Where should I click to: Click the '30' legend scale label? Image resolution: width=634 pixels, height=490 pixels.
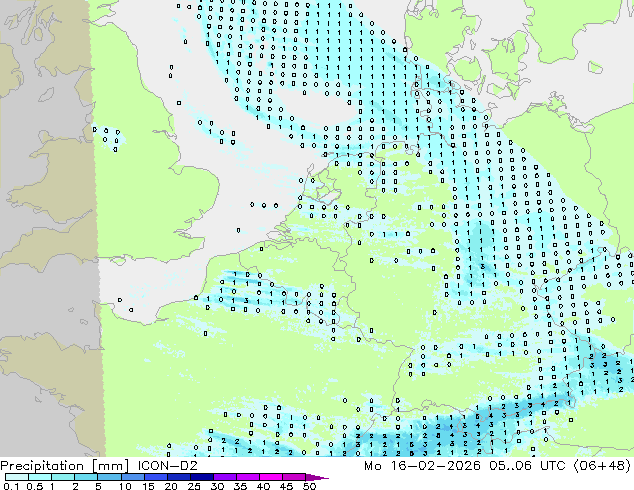click(217, 486)
